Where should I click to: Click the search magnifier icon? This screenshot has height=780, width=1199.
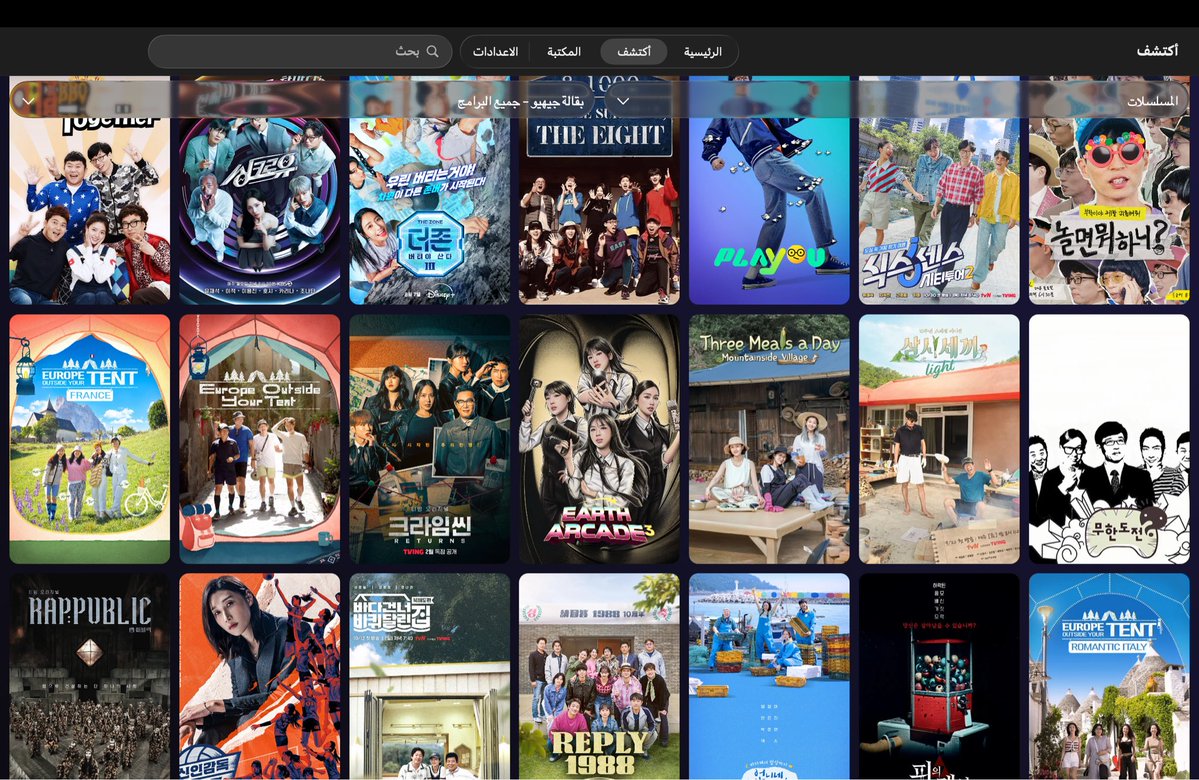[433, 51]
